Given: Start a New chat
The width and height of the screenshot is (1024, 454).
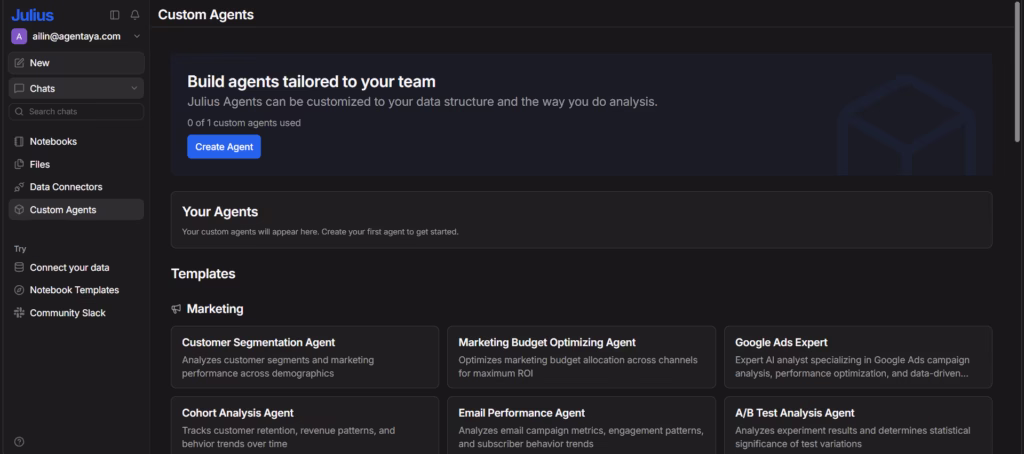Looking at the screenshot, I should [76, 63].
